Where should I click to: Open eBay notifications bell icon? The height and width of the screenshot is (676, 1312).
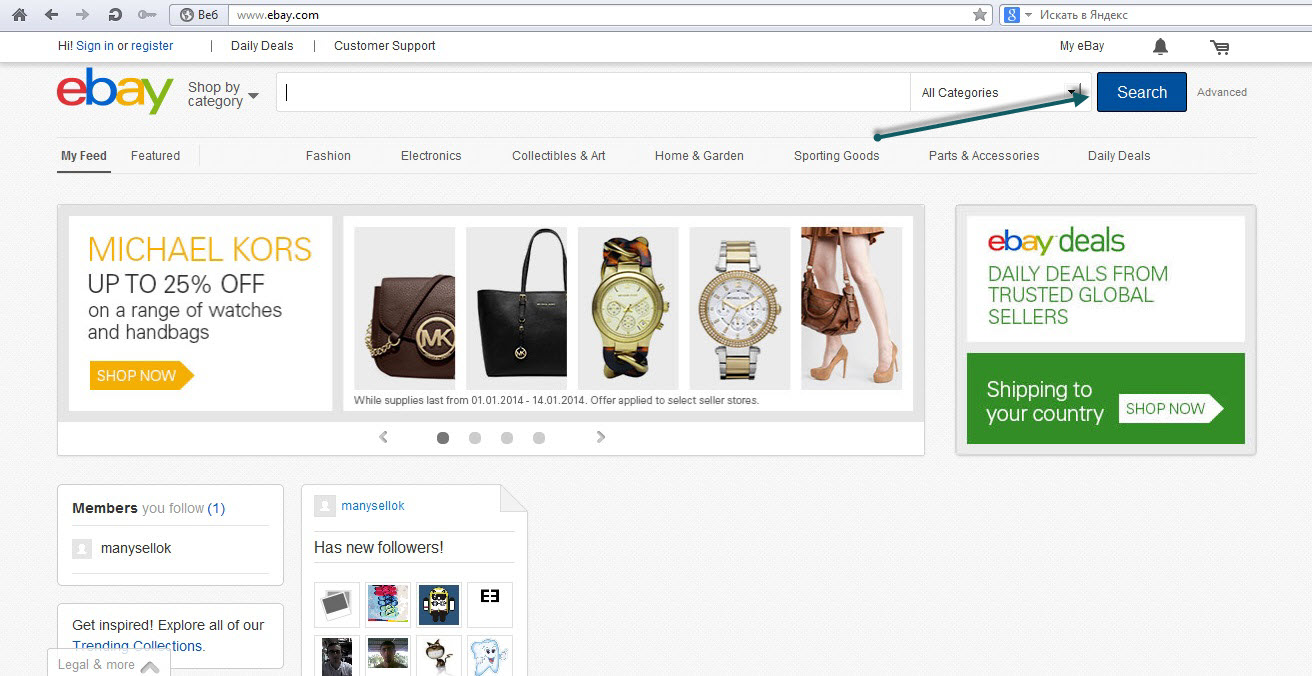pyautogui.click(x=1160, y=46)
